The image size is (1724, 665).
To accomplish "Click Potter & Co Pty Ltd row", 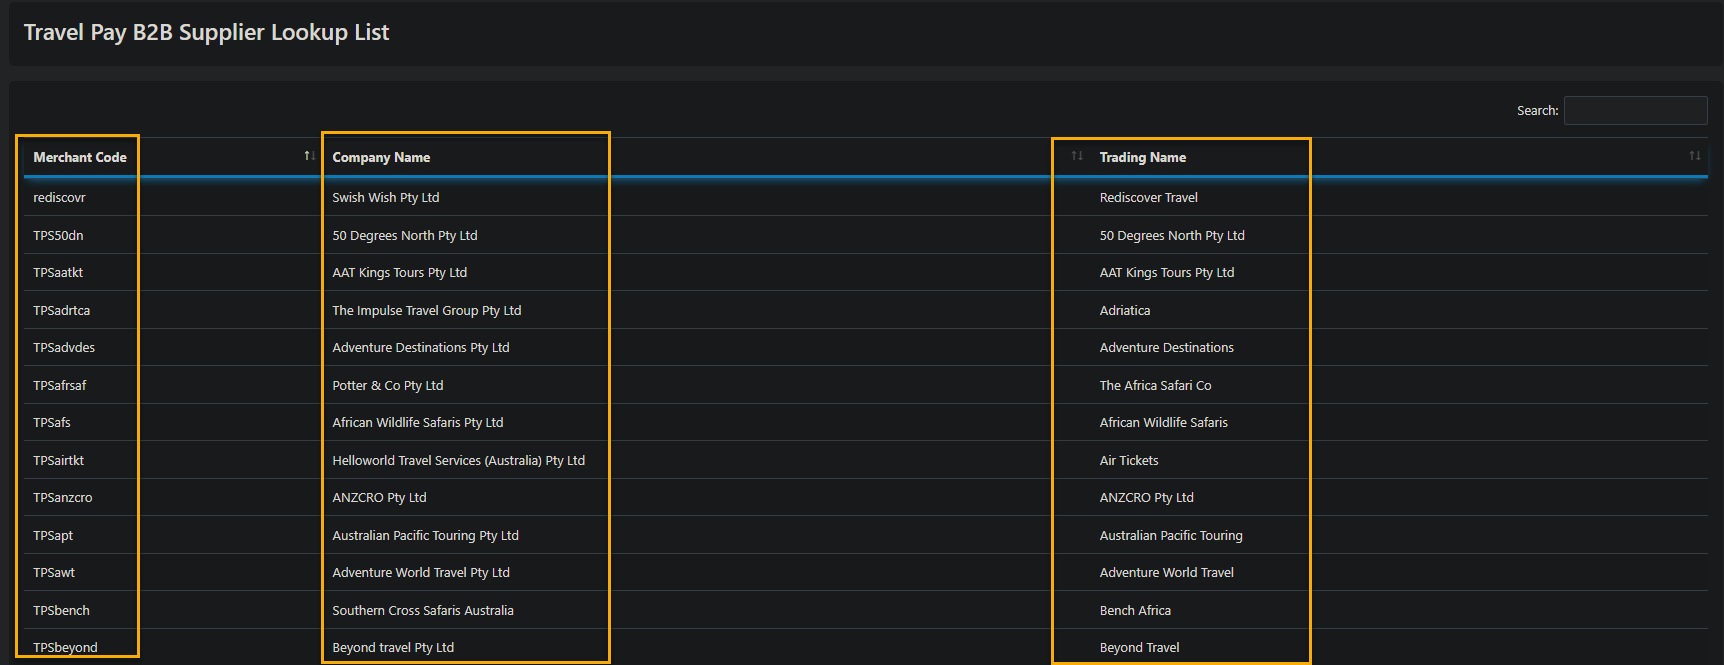I will coord(387,386).
